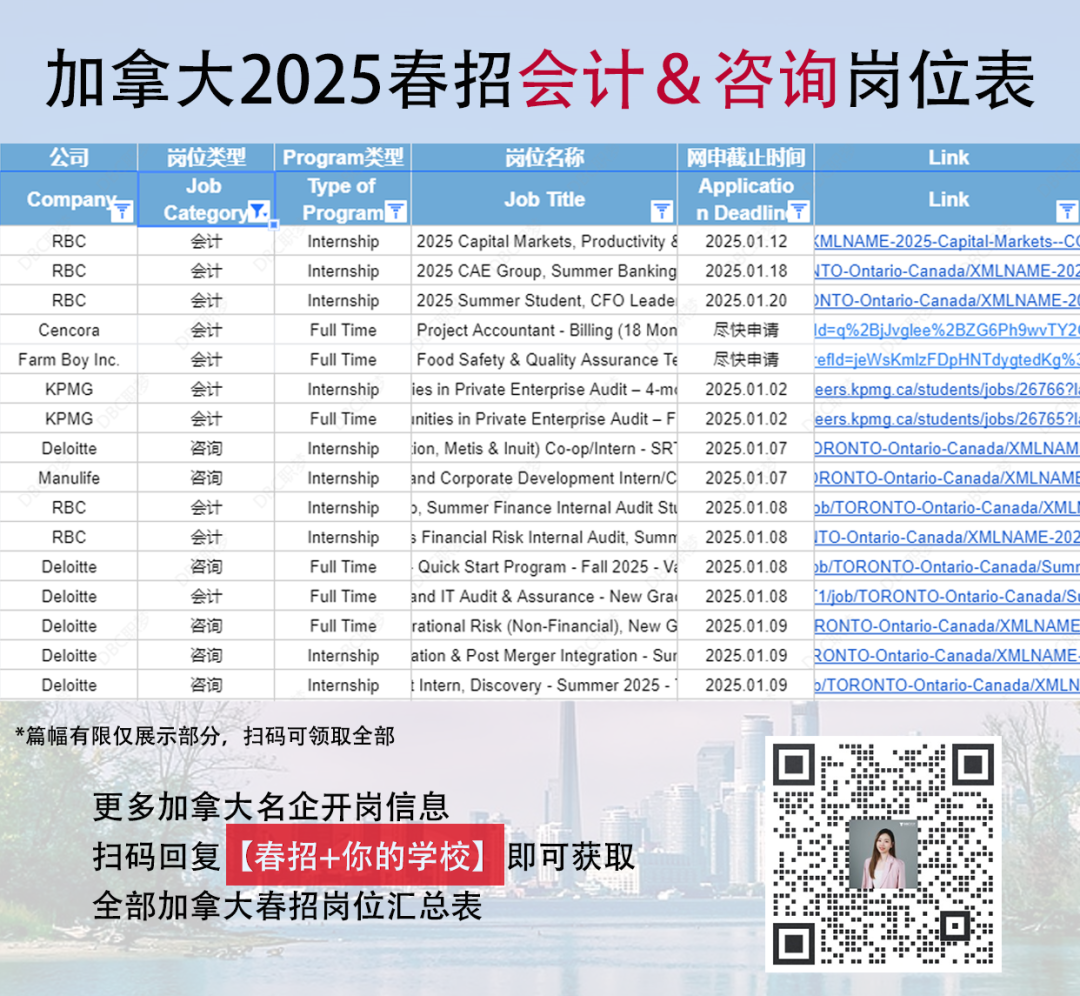Open the XMLNAME-2025-Capital-Markets link
Screen dimensions: 1080x996
pos(946,242)
